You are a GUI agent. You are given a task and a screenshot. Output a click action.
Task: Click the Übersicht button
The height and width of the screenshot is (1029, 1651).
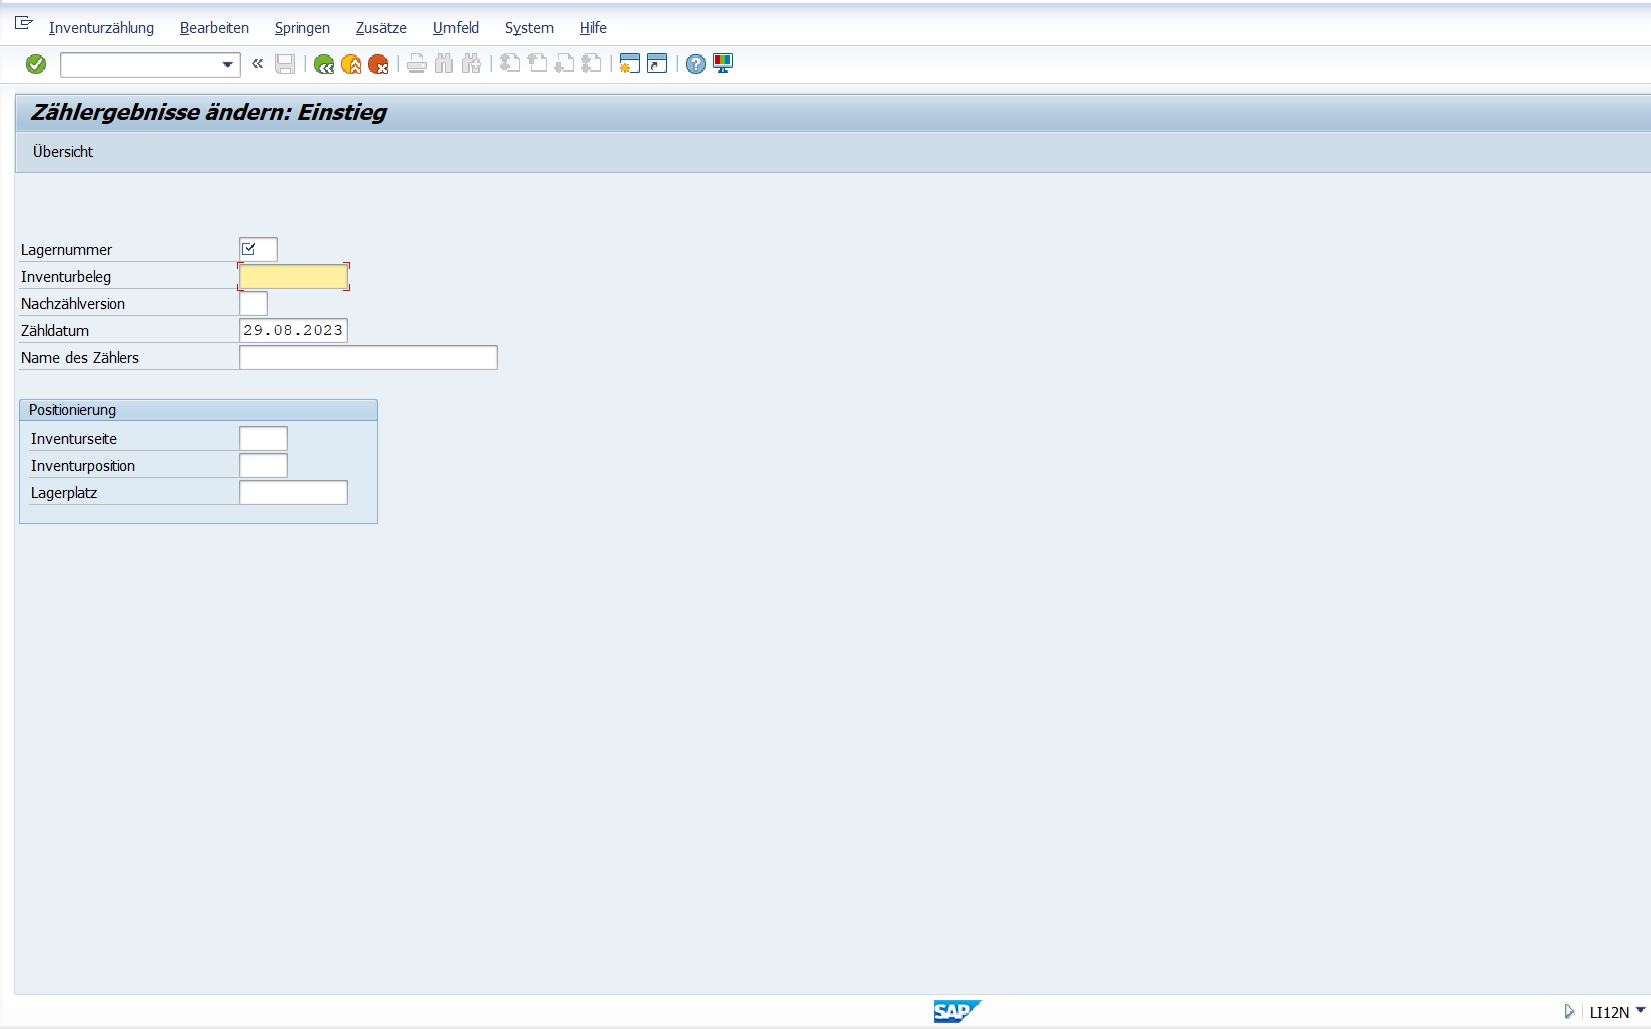tap(63, 152)
